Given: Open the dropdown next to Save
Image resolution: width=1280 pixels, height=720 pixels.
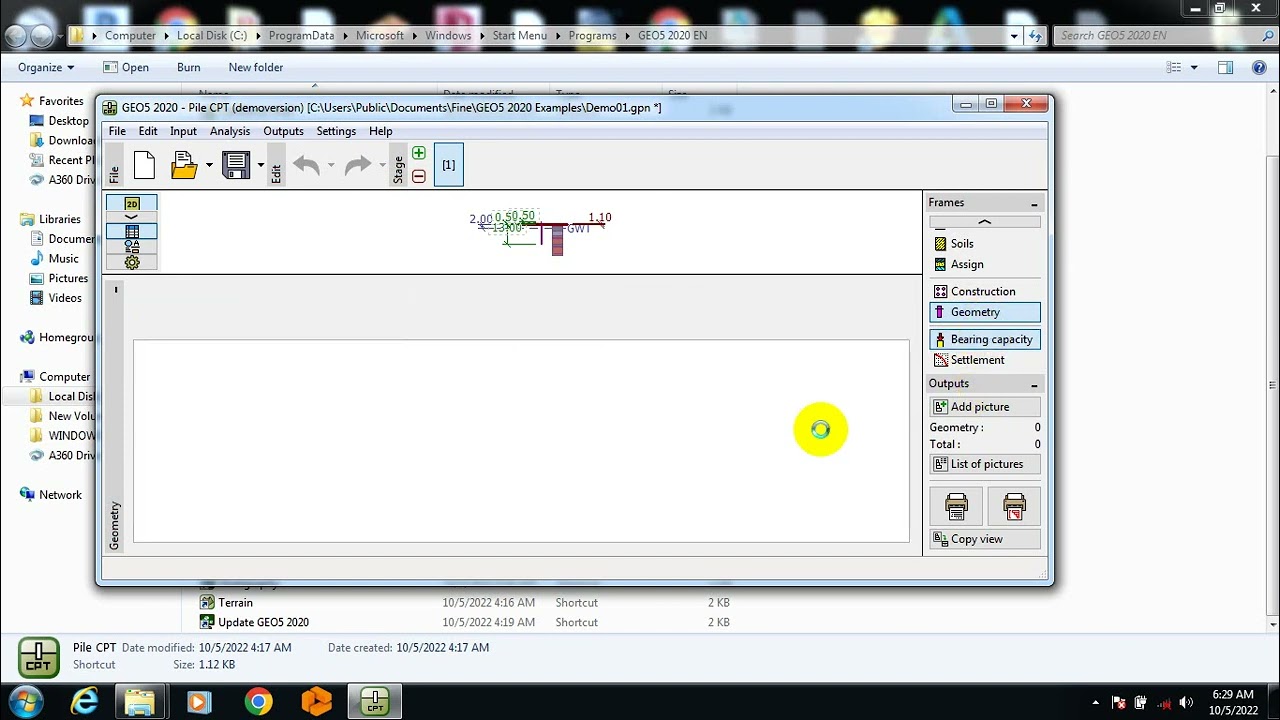Looking at the screenshot, I should (261, 165).
